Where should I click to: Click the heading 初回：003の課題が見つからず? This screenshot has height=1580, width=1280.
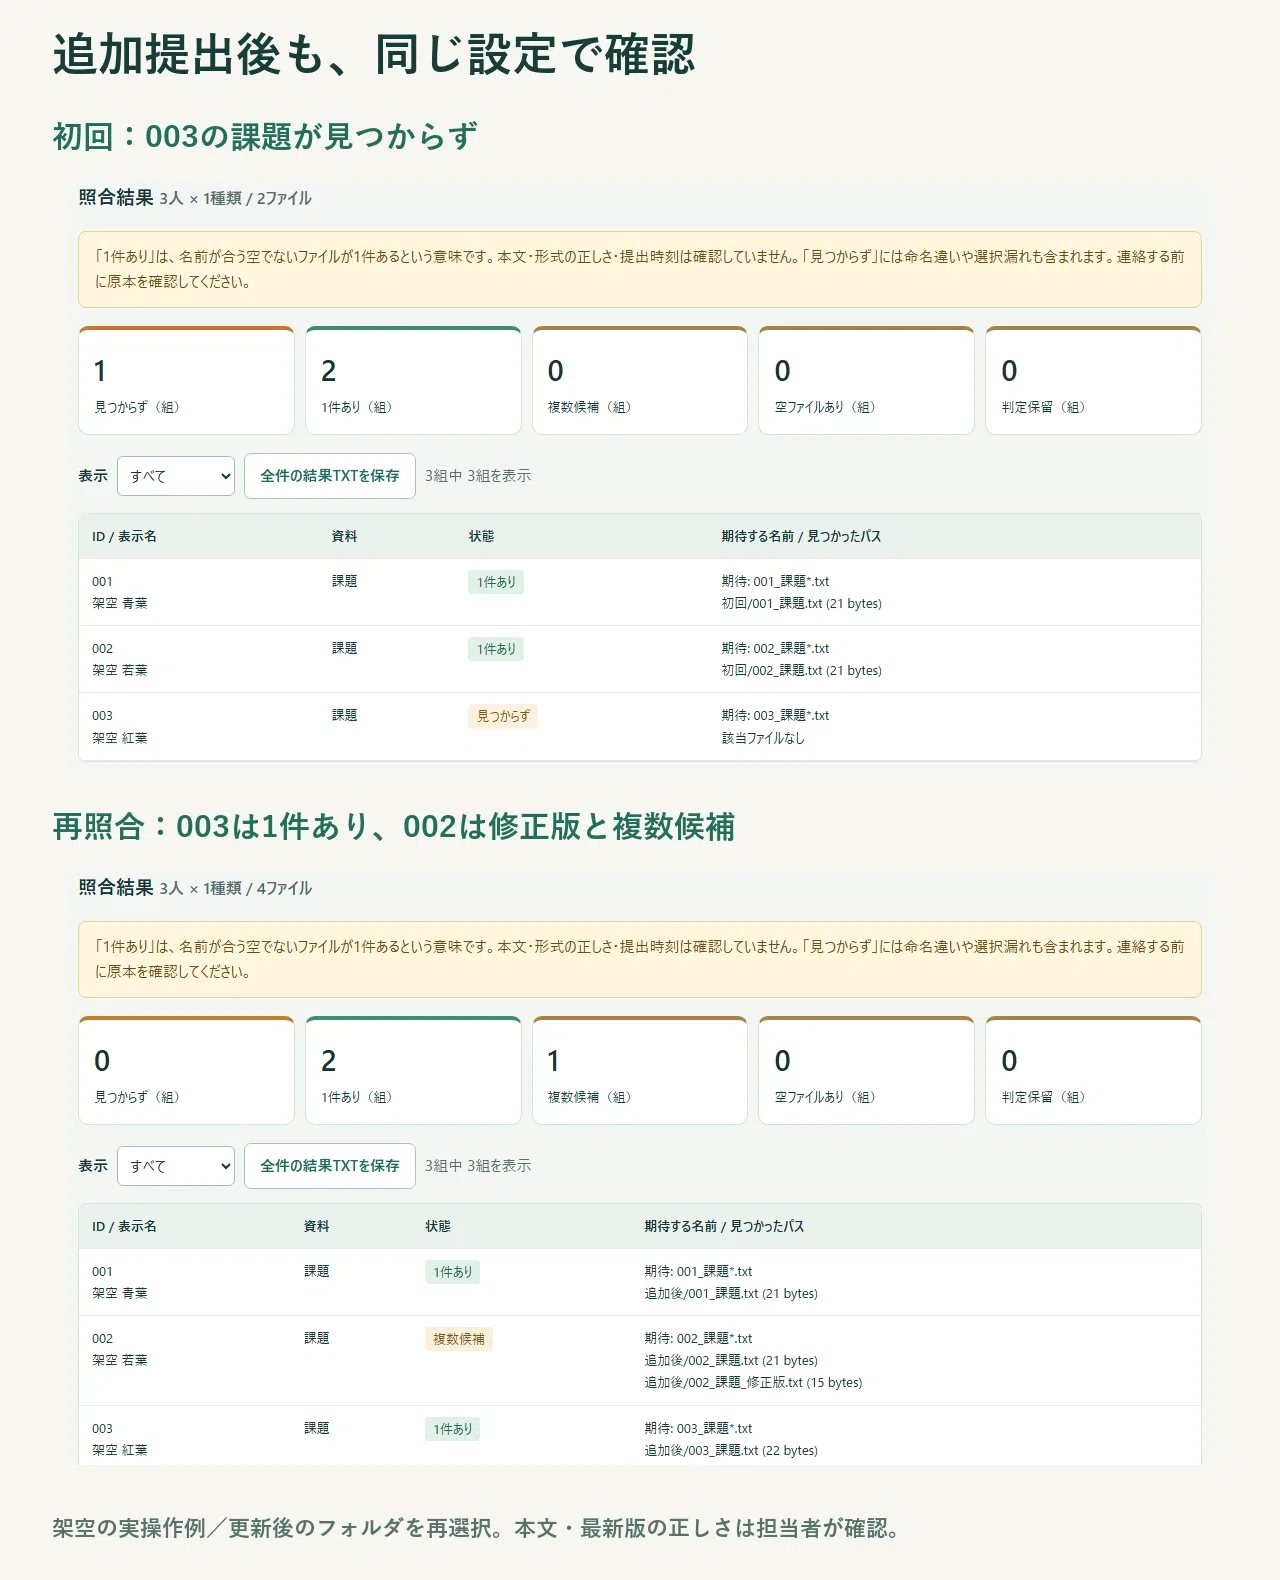pyautogui.click(x=265, y=136)
